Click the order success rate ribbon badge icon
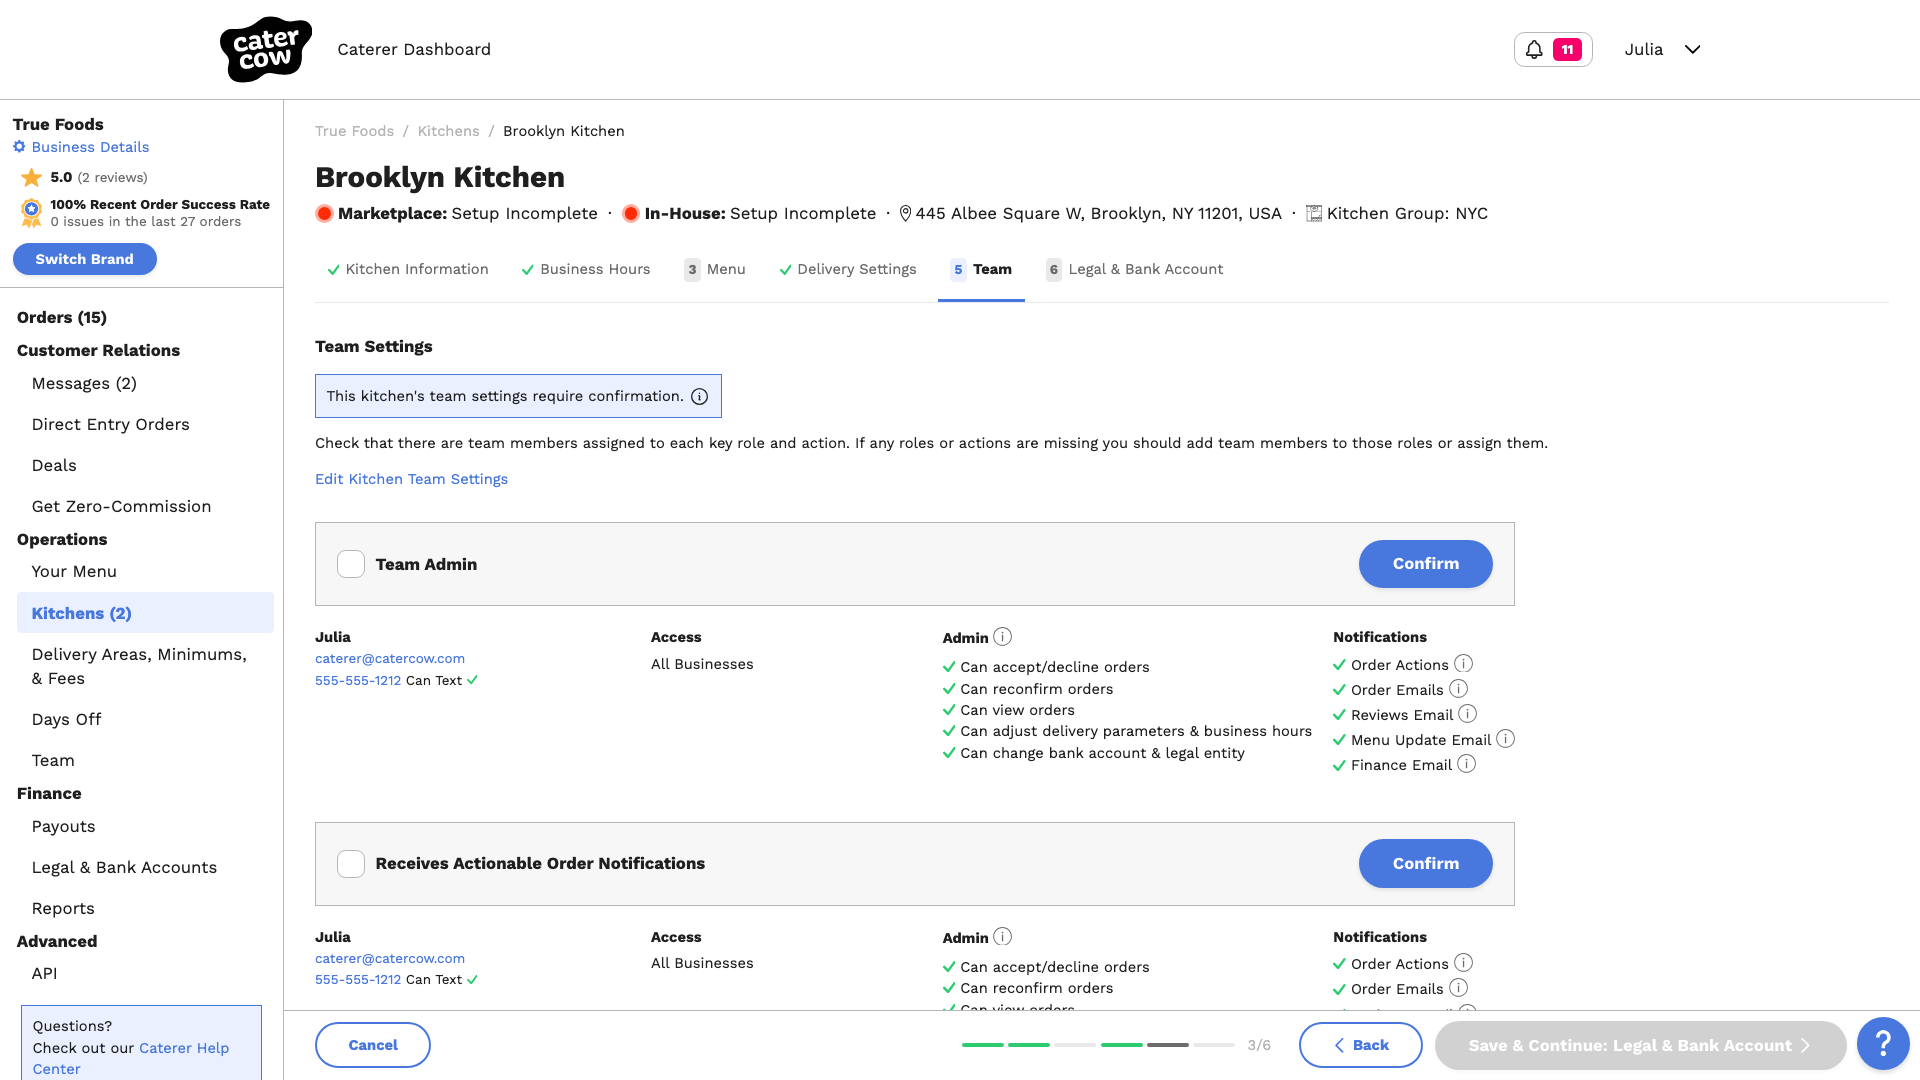Image resolution: width=1920 pixels, height=1080 pixels. pos(31,212)
